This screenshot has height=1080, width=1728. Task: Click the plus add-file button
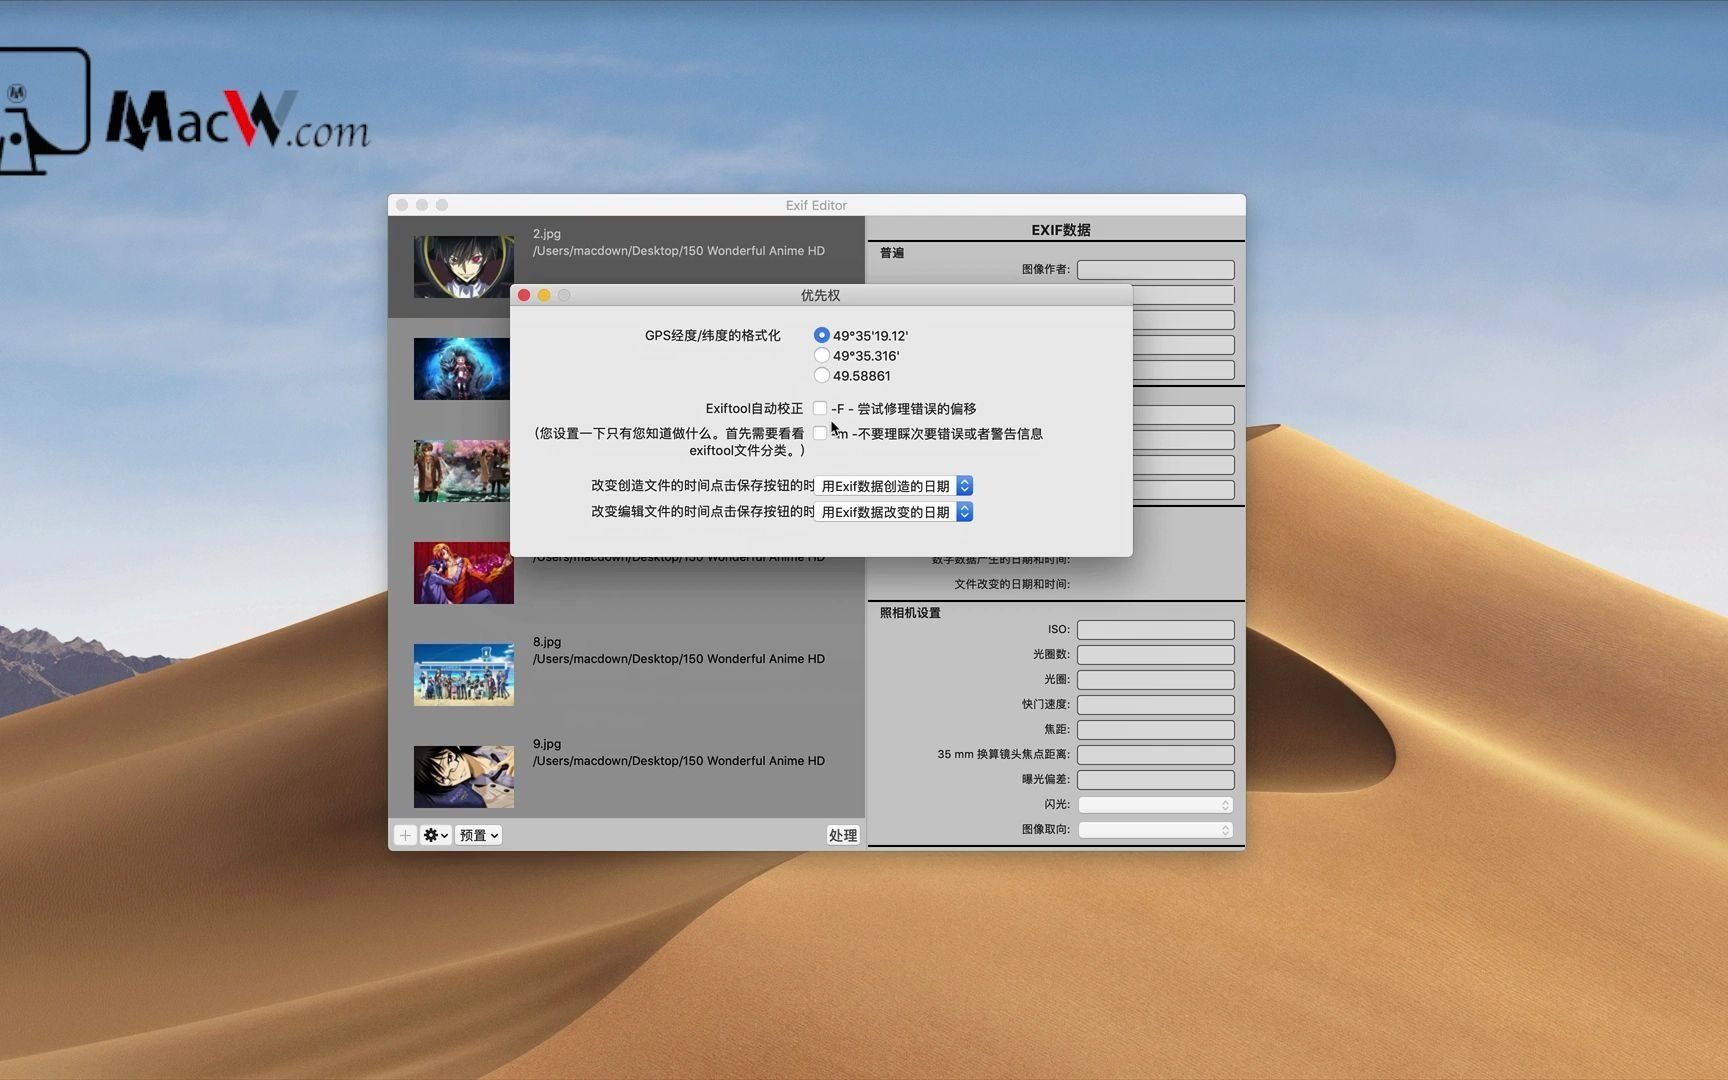(405, 835)
